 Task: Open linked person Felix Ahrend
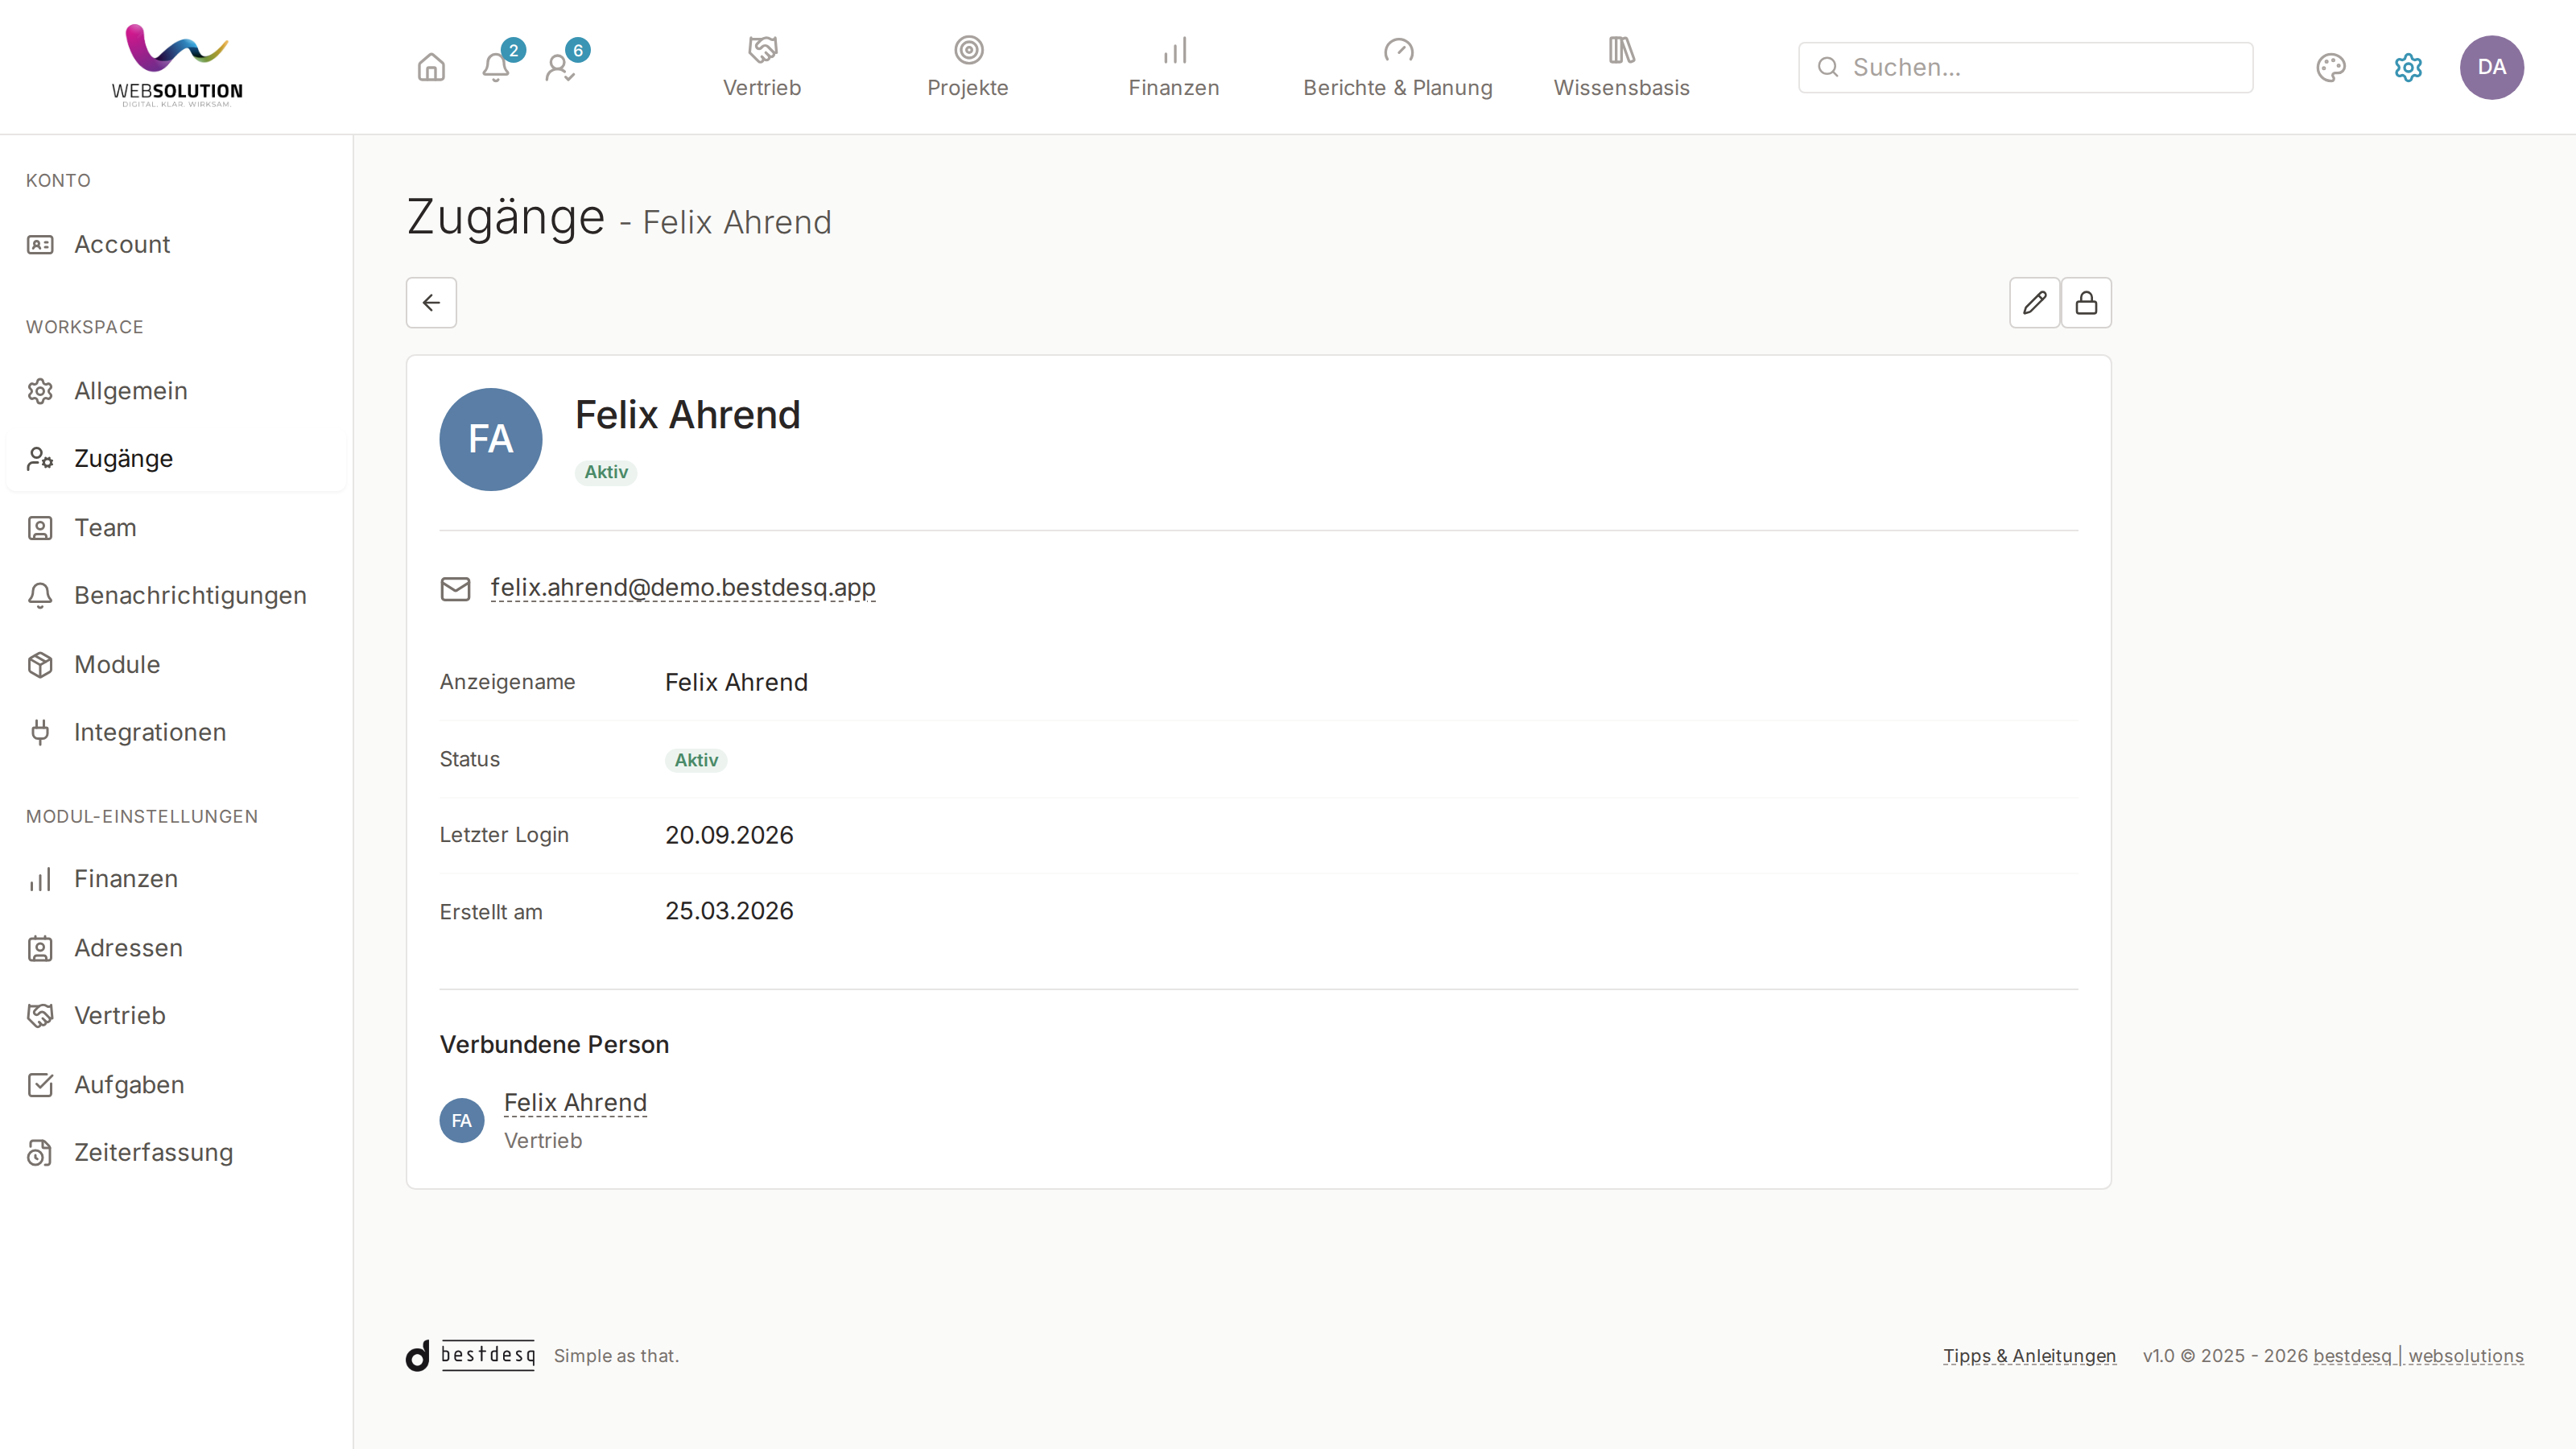click(x=576, y=1102)
